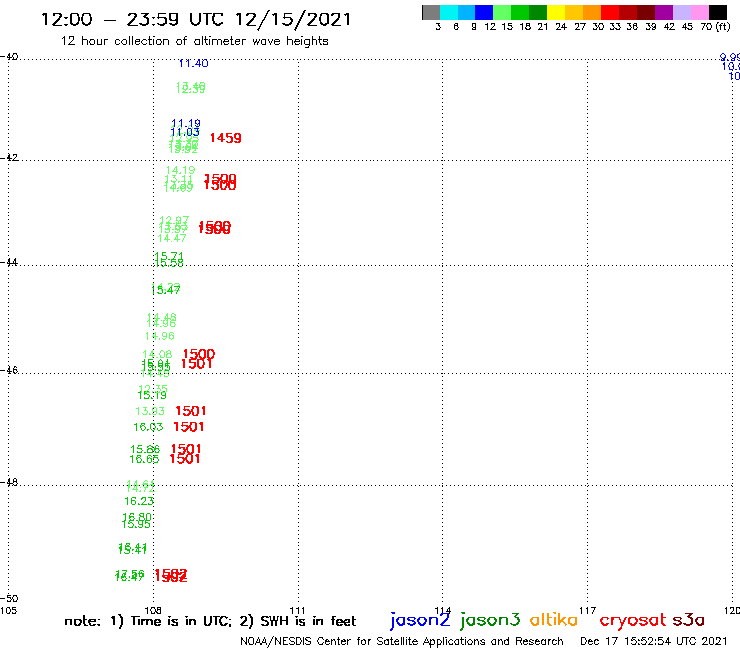
Task: Click the -46 latitude axis label
Action: (9, 370)
